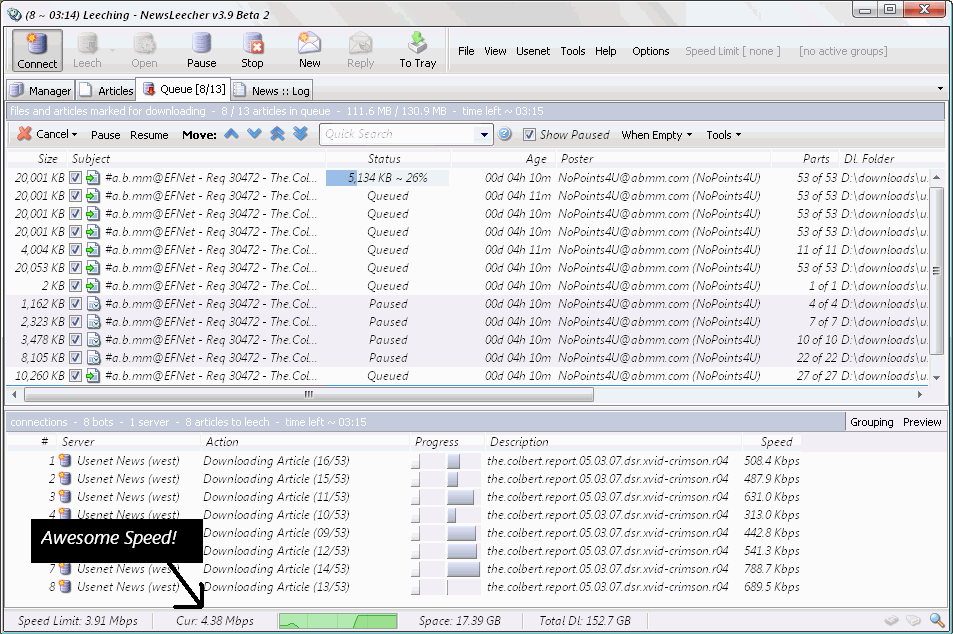Uncheck the checkbox on the 2 KB row
The image size is (953, 634).
pos(75,286)
